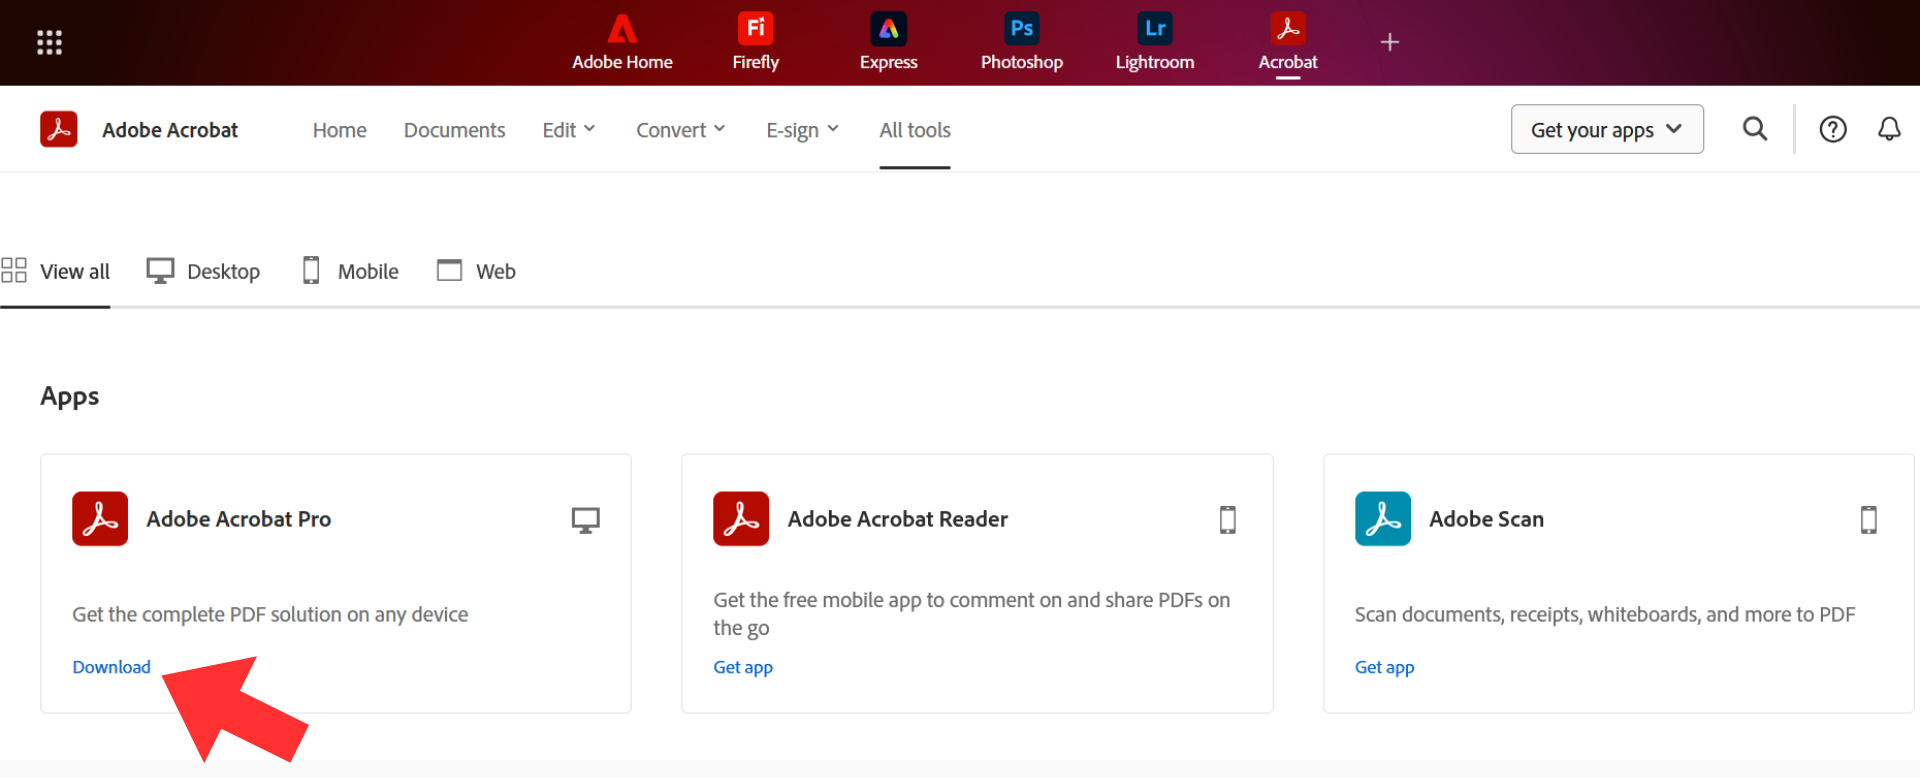Viewport: 1920px width, 778px height.
Task: Filter apps by Web tab
Action: click(x=476, y=271)
